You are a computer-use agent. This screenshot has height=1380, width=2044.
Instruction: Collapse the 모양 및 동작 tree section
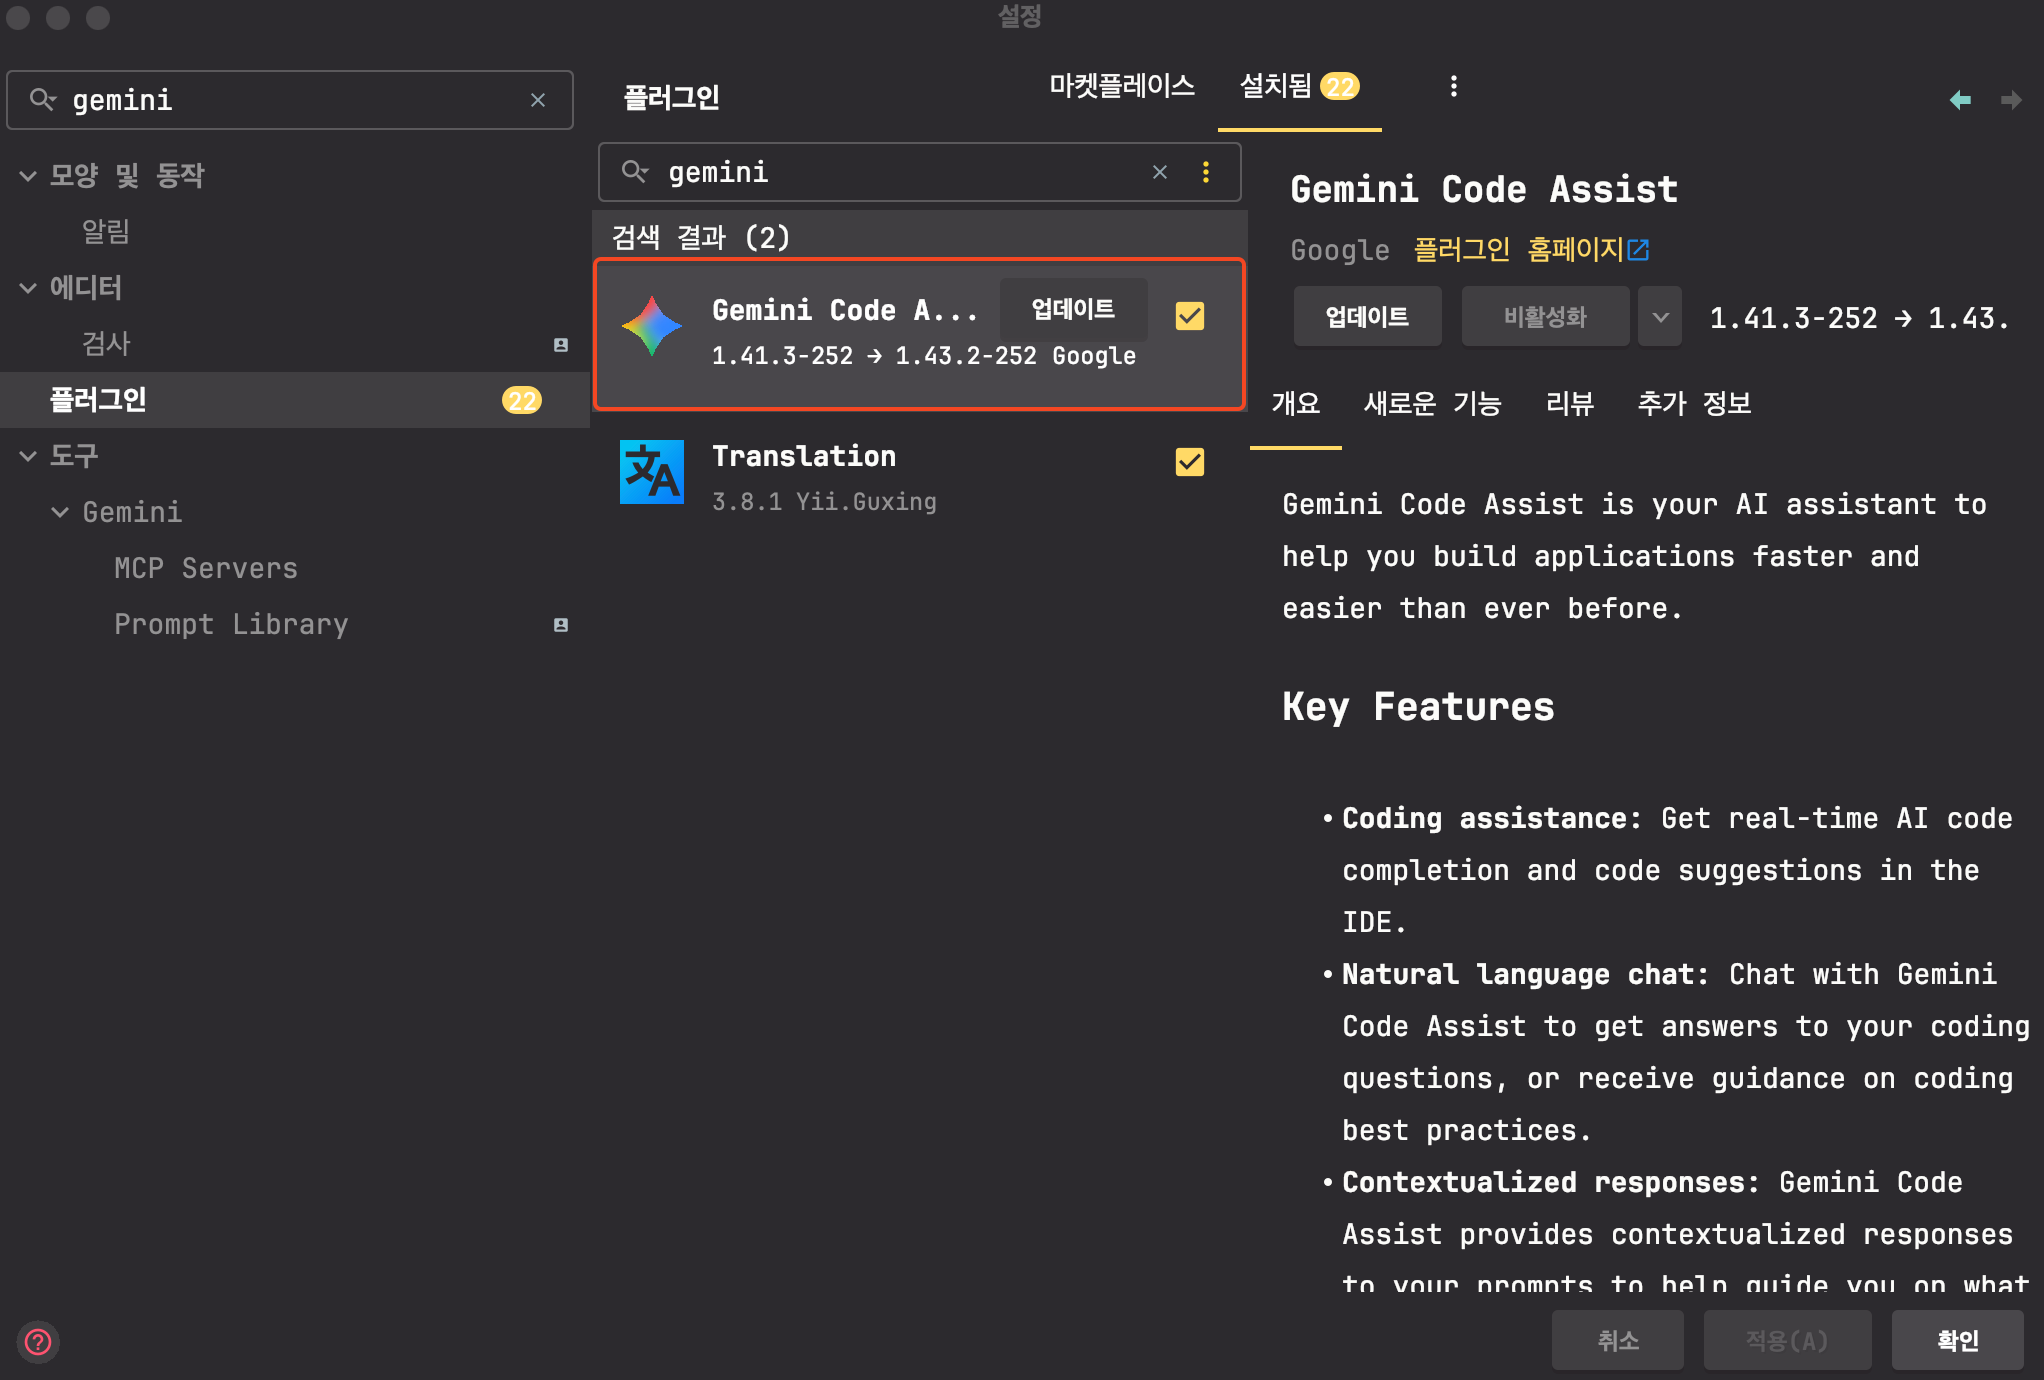coord(28,176)
